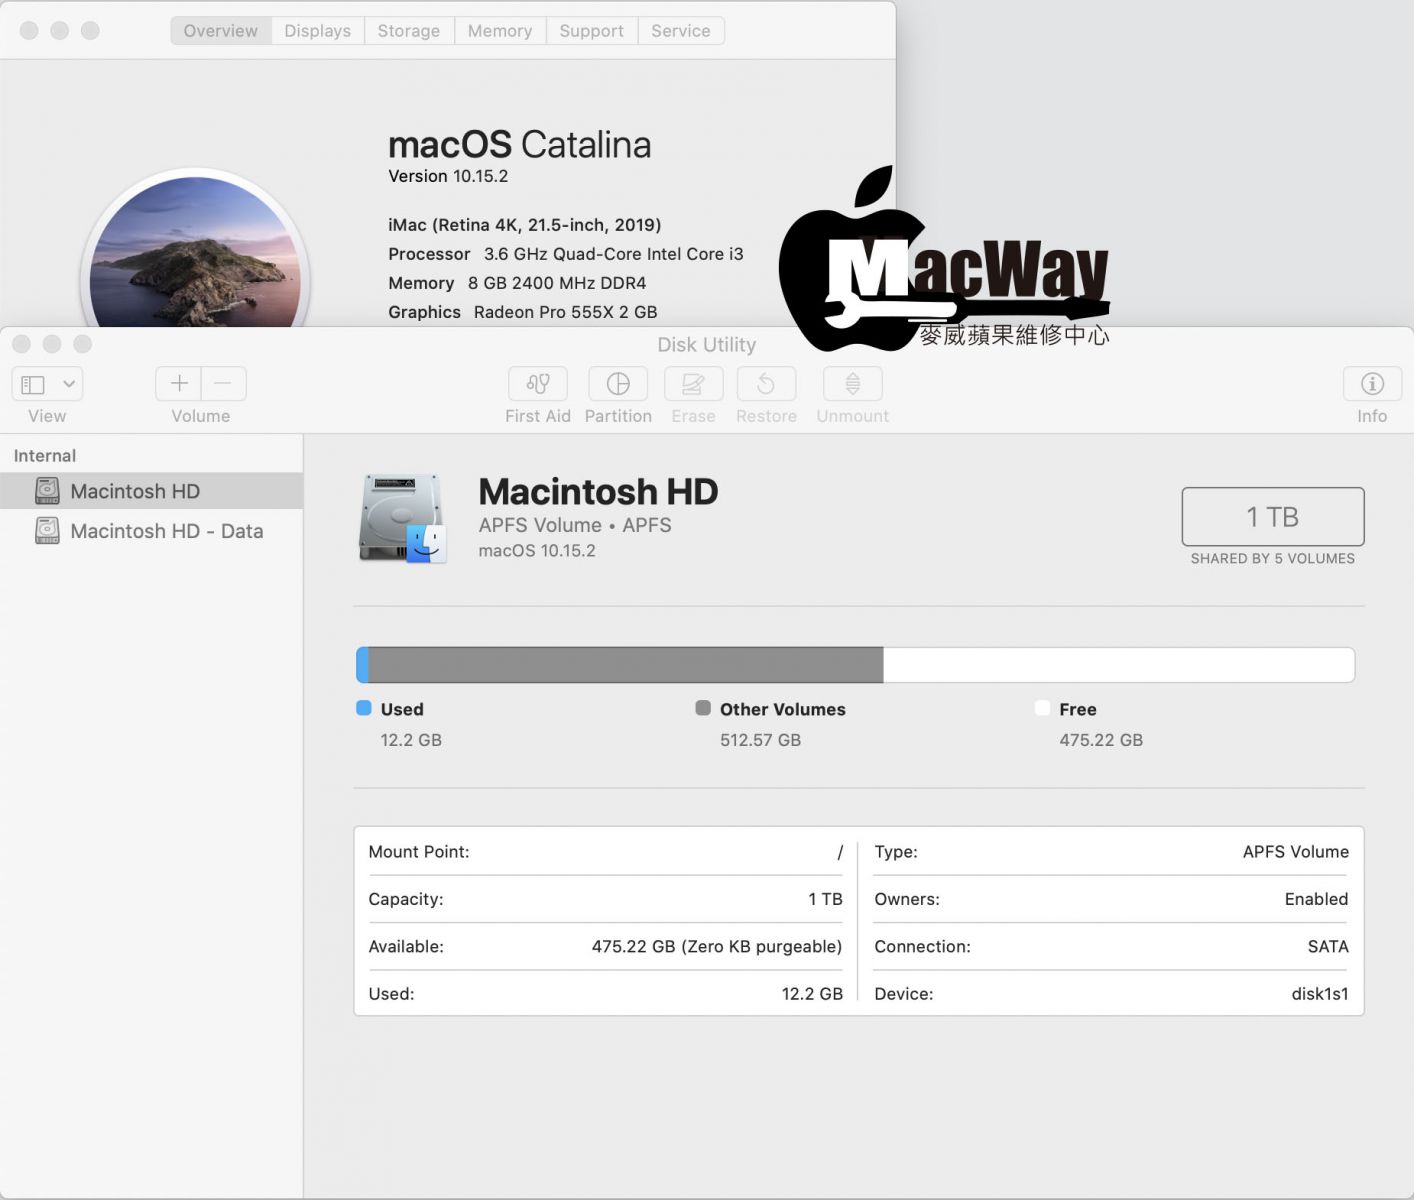Switch to Overview tab in About window

point(221,31)
